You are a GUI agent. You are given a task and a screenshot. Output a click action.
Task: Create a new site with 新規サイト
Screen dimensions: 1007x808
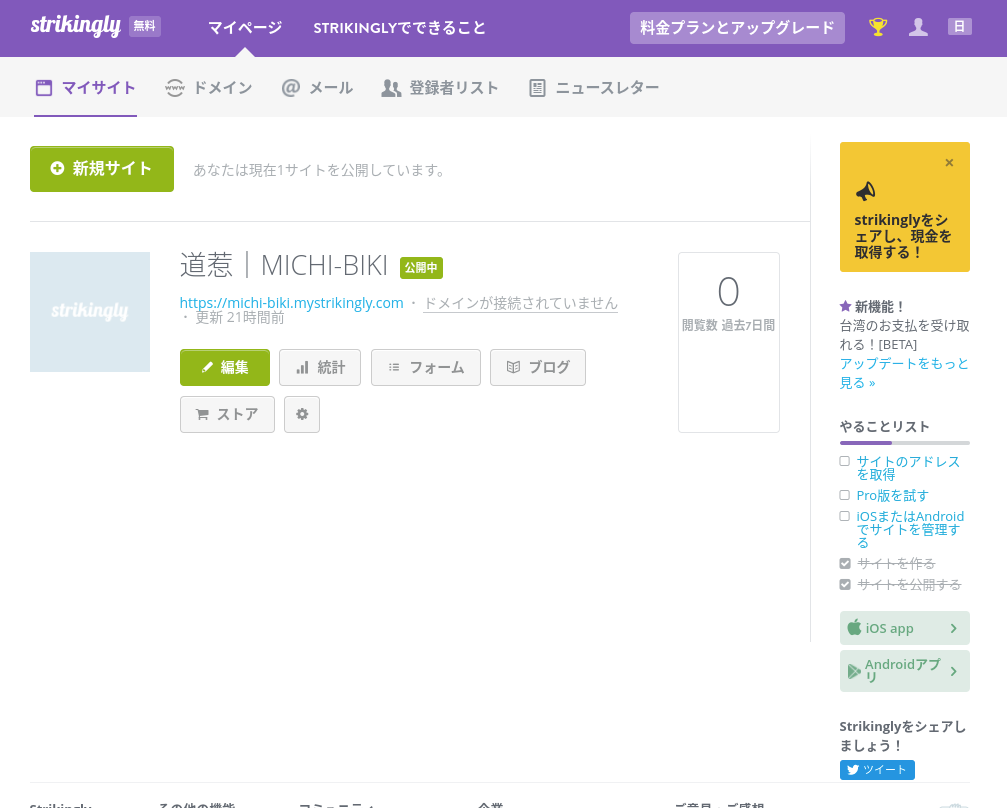click(101, 169)
